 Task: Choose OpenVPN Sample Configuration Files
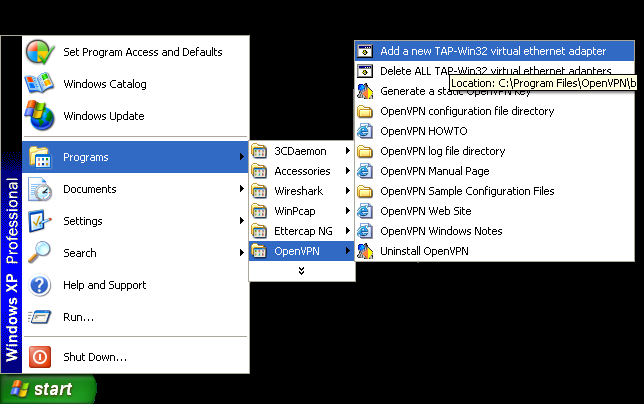pos(494,191)
